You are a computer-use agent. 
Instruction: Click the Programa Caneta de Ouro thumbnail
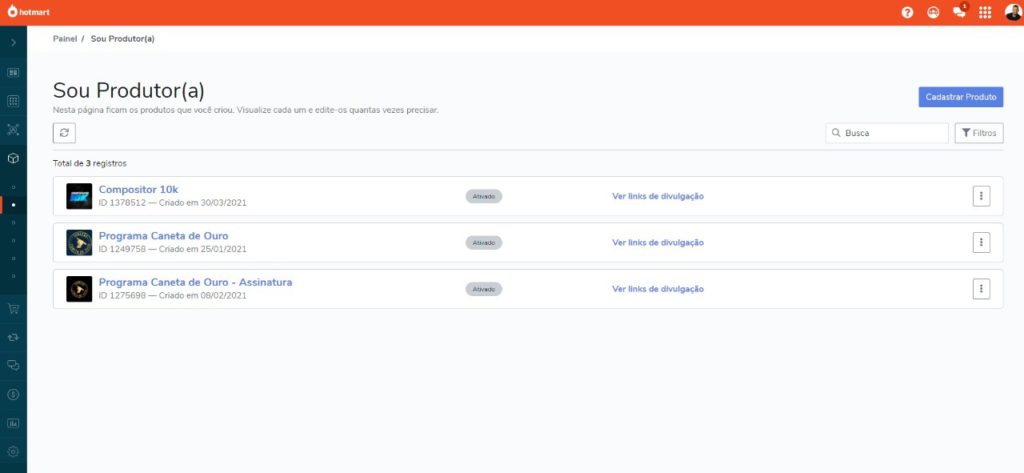click(x=79, y=242)
